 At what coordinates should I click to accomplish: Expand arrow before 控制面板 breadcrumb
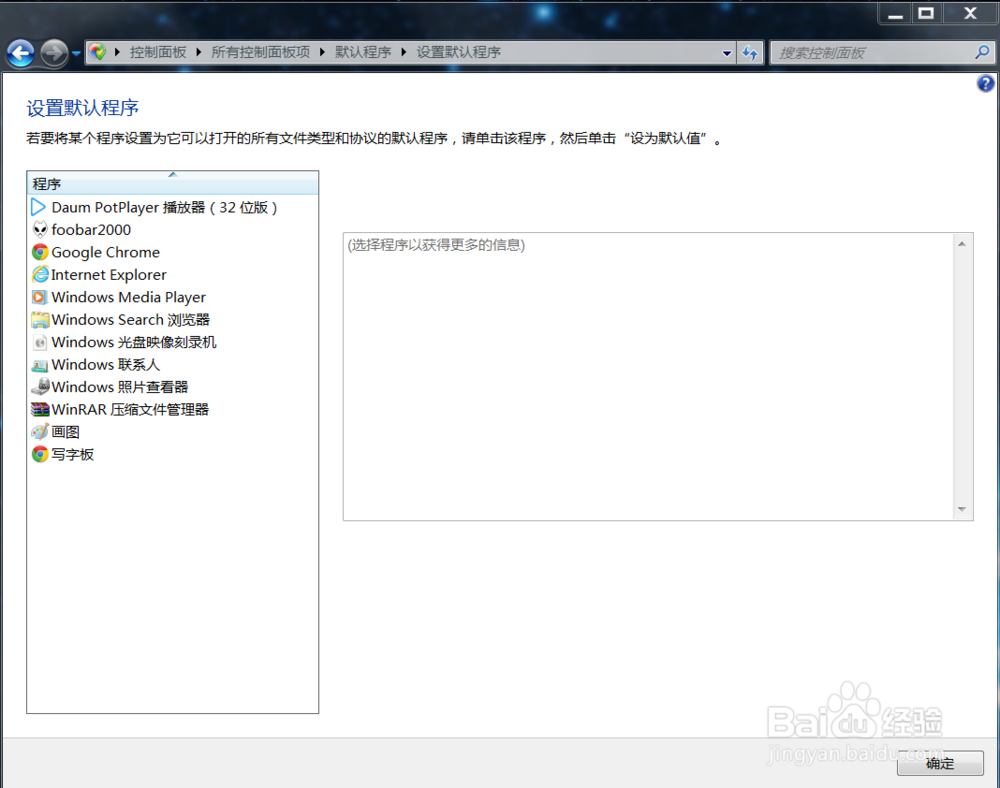tap(117, 52)
